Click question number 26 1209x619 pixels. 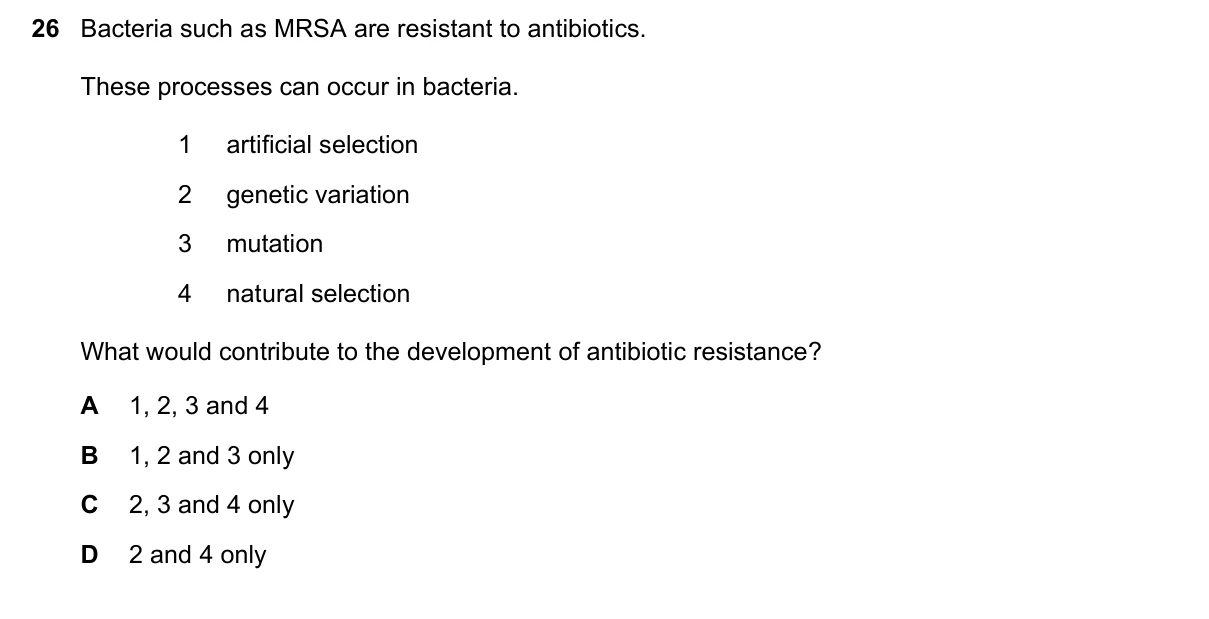coord(46,30)
